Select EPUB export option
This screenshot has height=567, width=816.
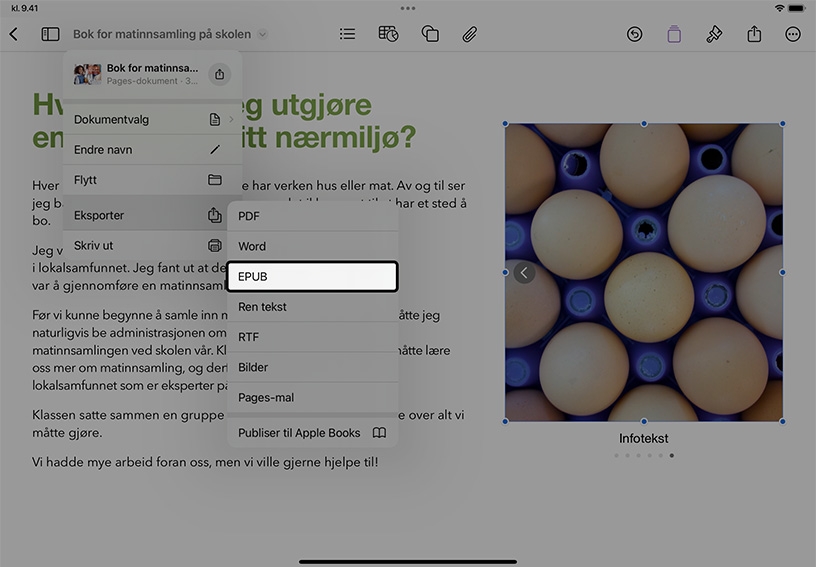[x=313, y=277]
